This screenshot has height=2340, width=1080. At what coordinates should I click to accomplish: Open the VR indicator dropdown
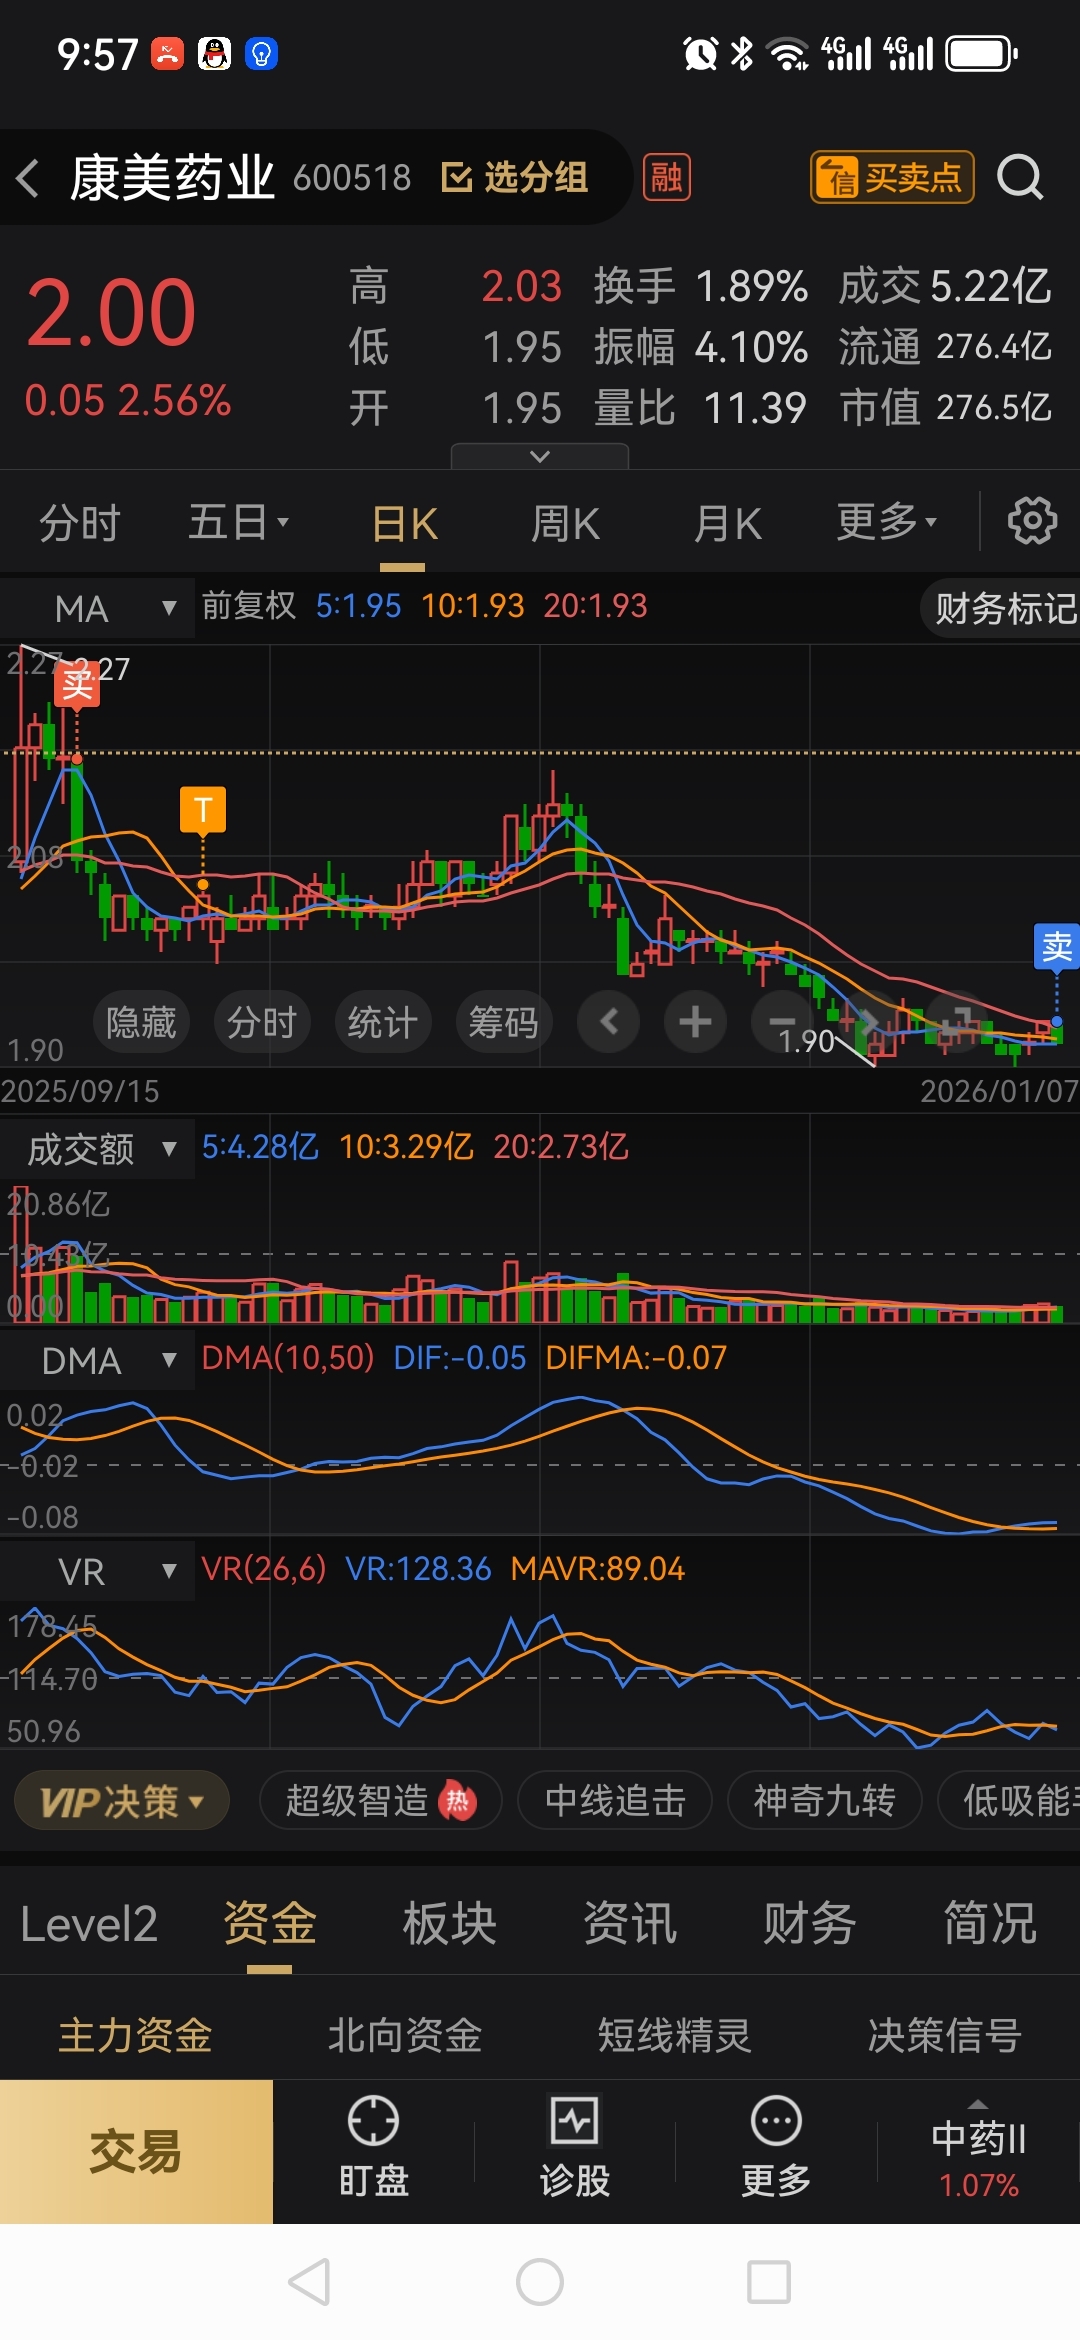97,1572
